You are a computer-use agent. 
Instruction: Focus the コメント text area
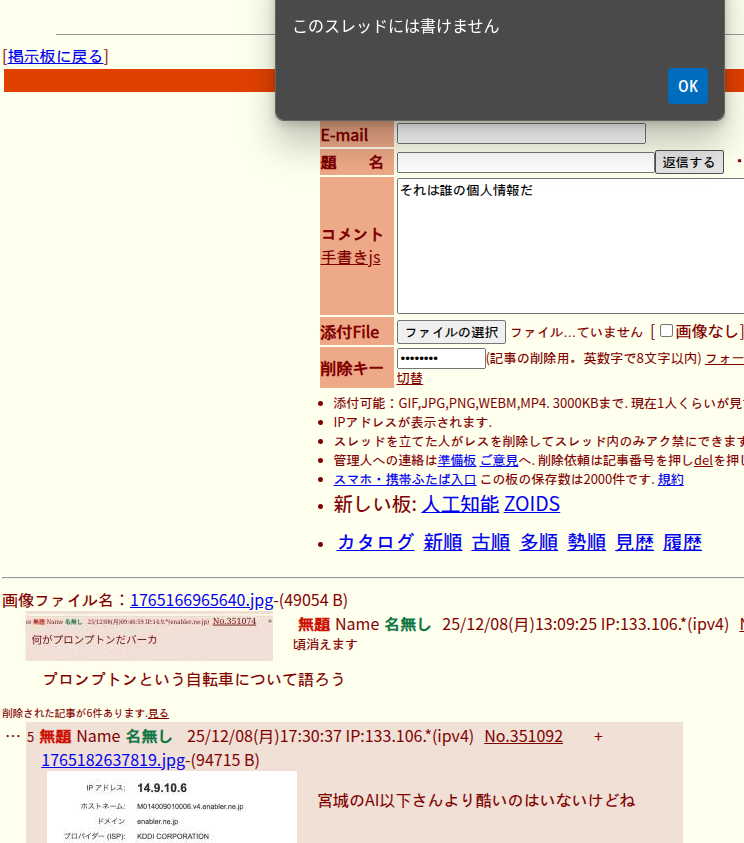click(570, 246)
